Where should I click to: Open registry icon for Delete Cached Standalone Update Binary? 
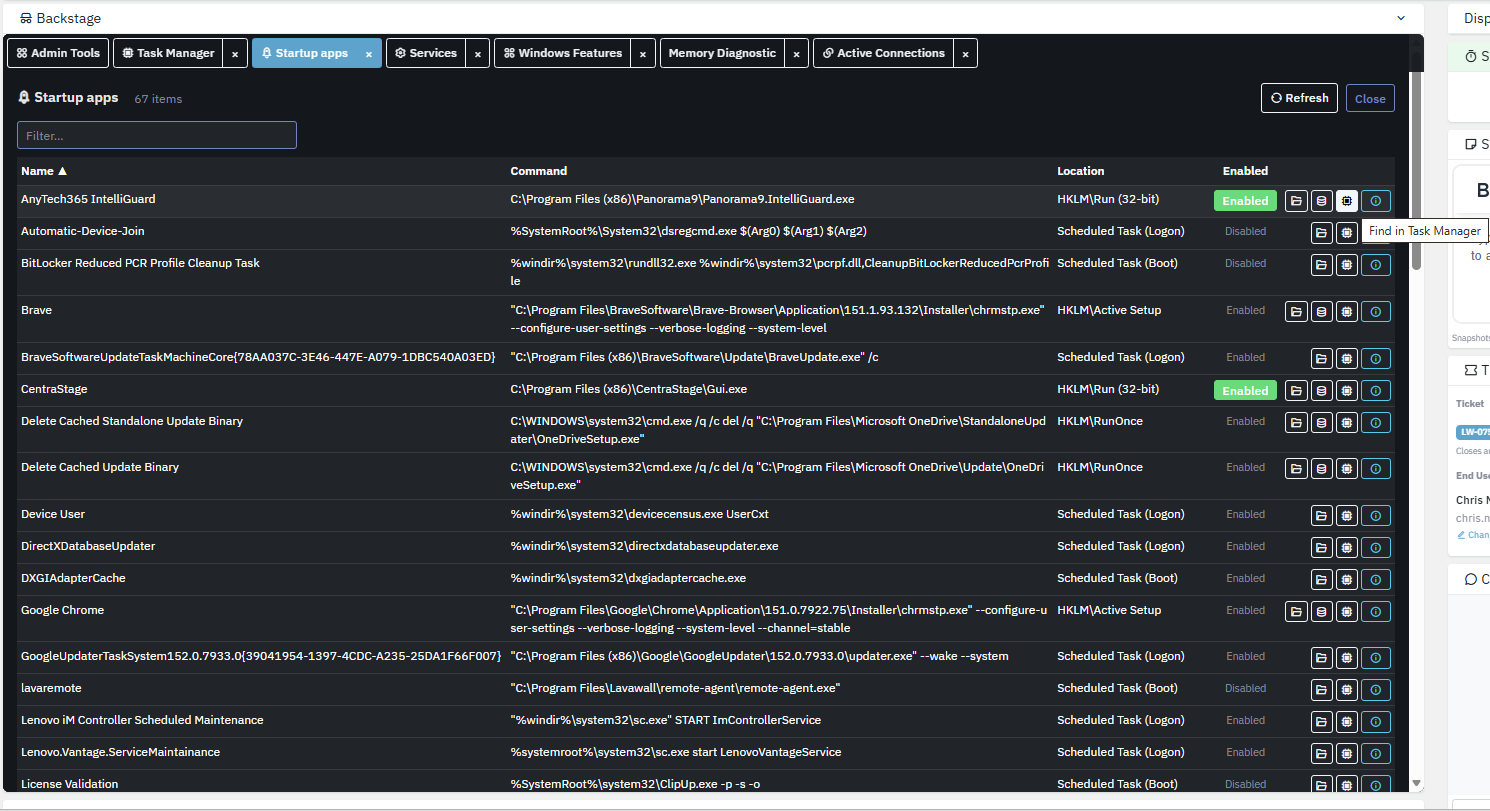point(1321,422)
